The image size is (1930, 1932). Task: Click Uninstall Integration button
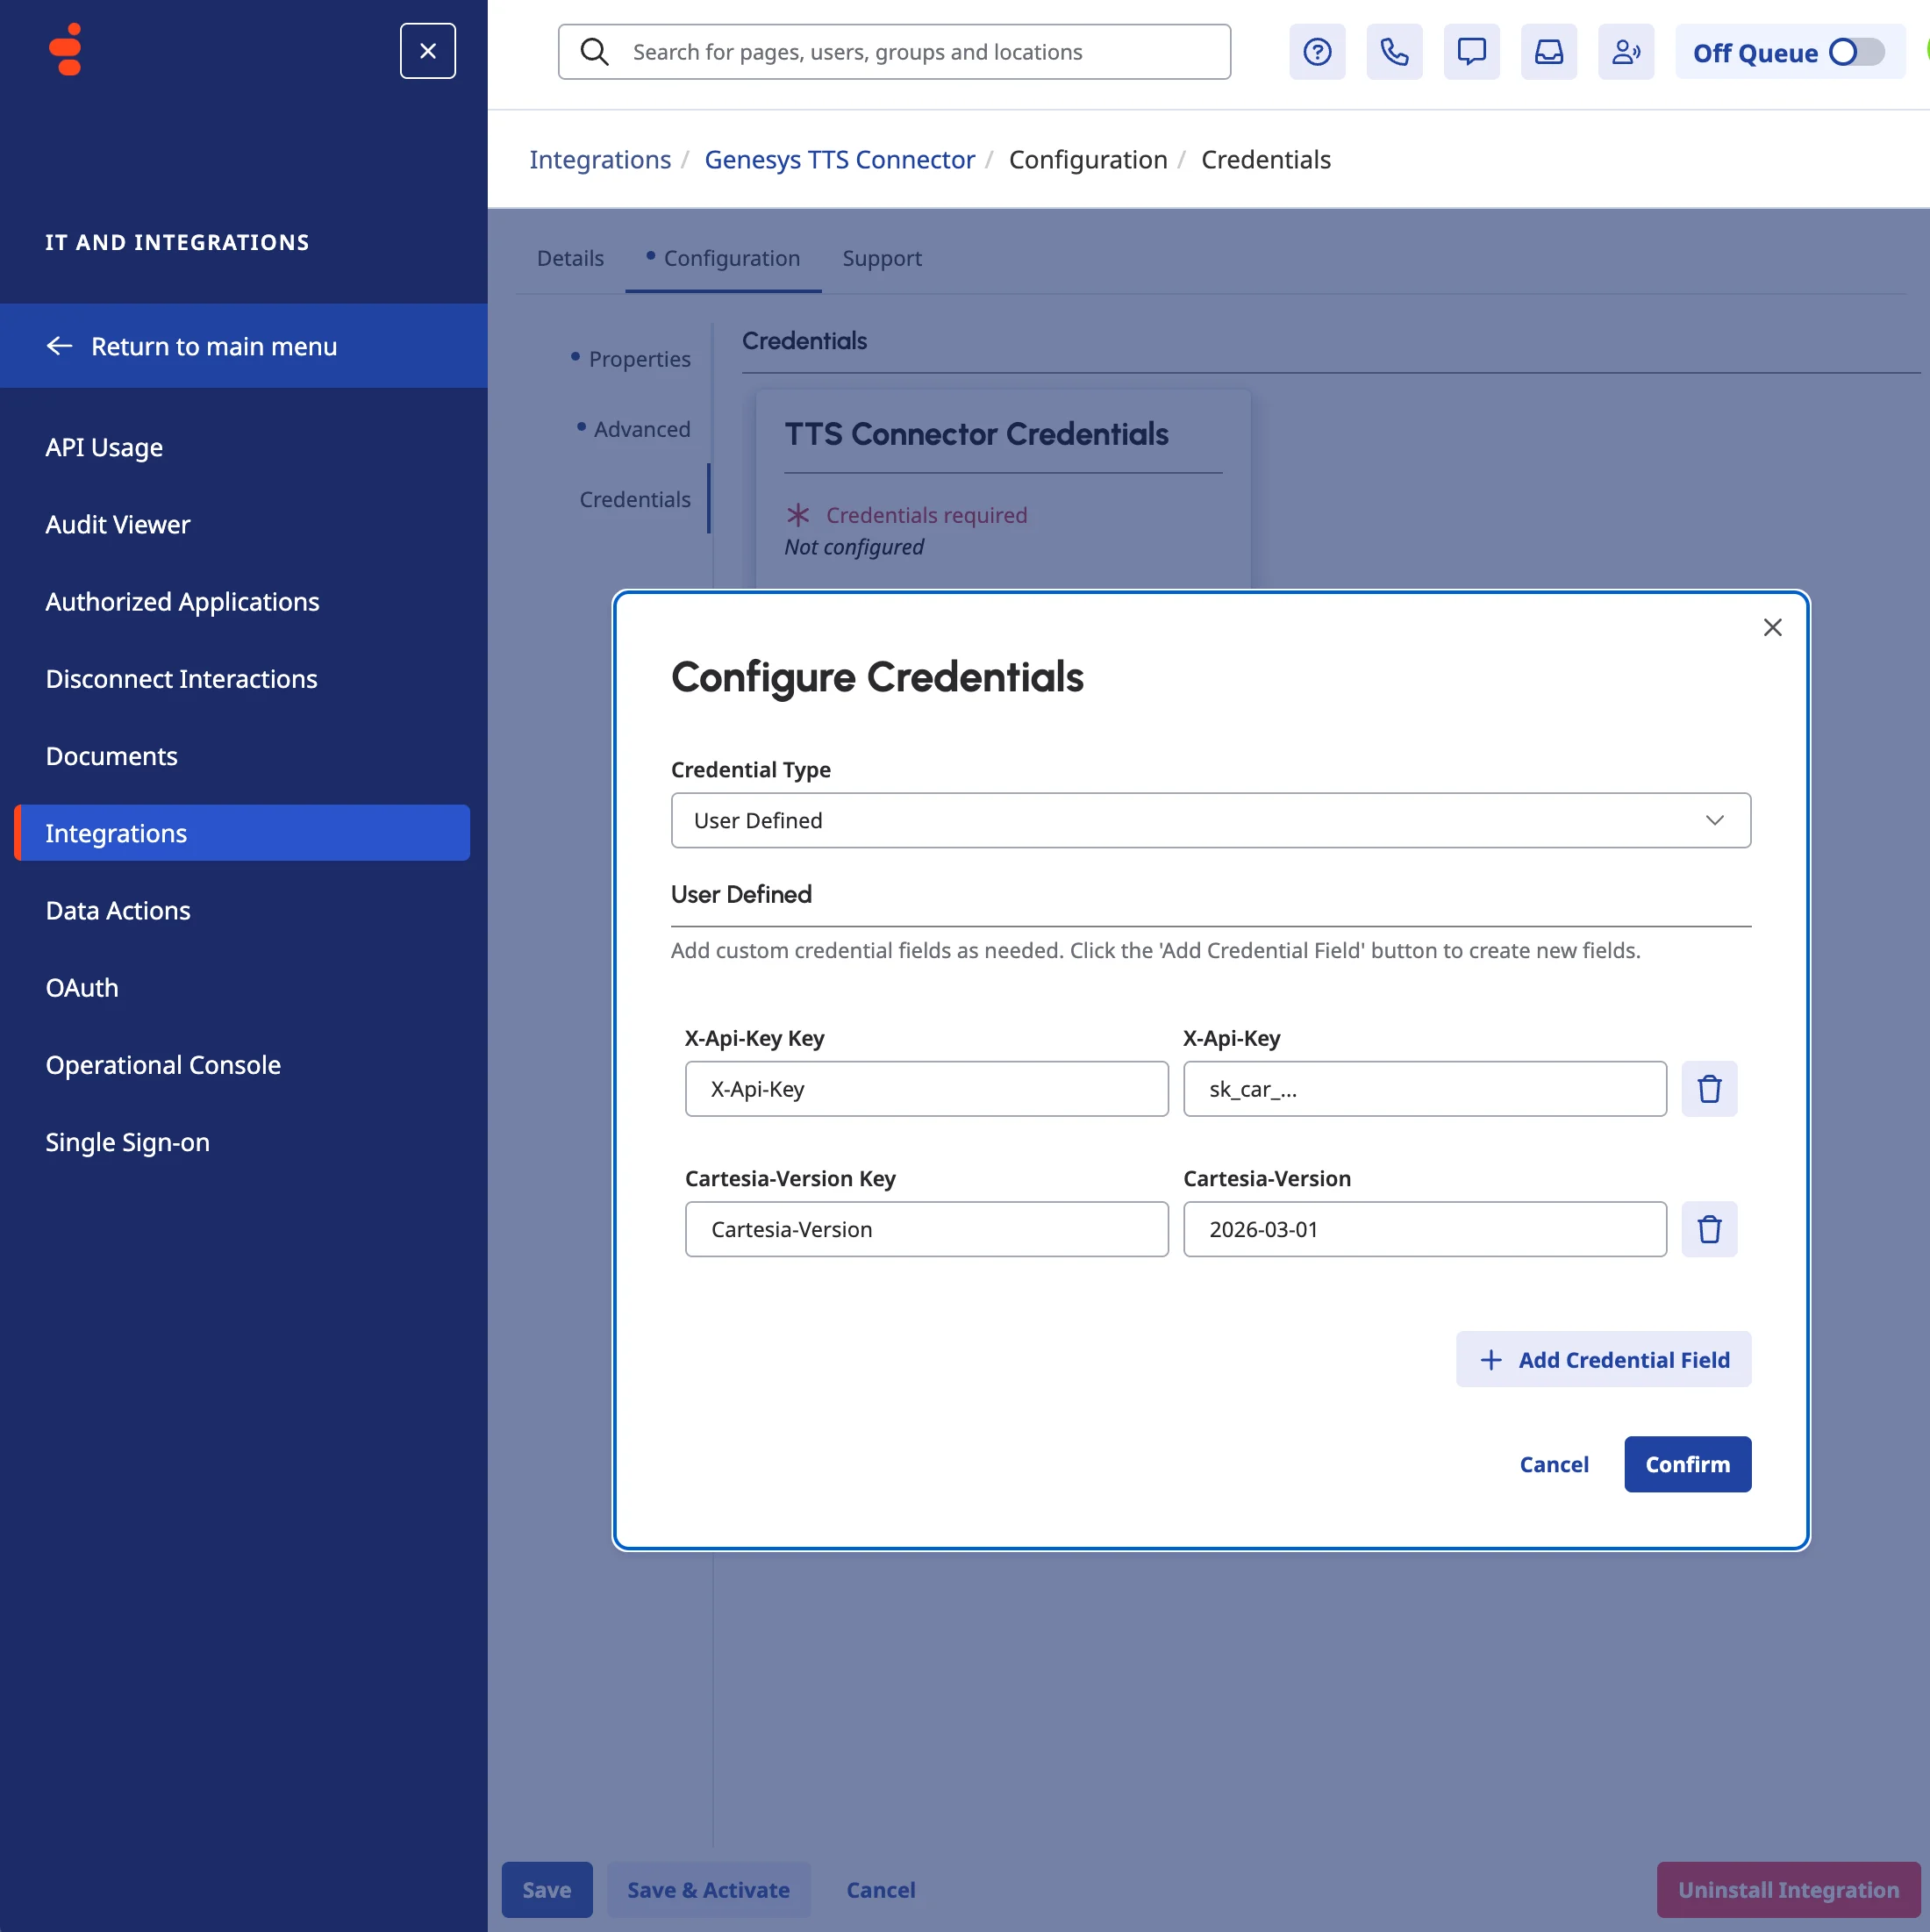(1788, 1890)
